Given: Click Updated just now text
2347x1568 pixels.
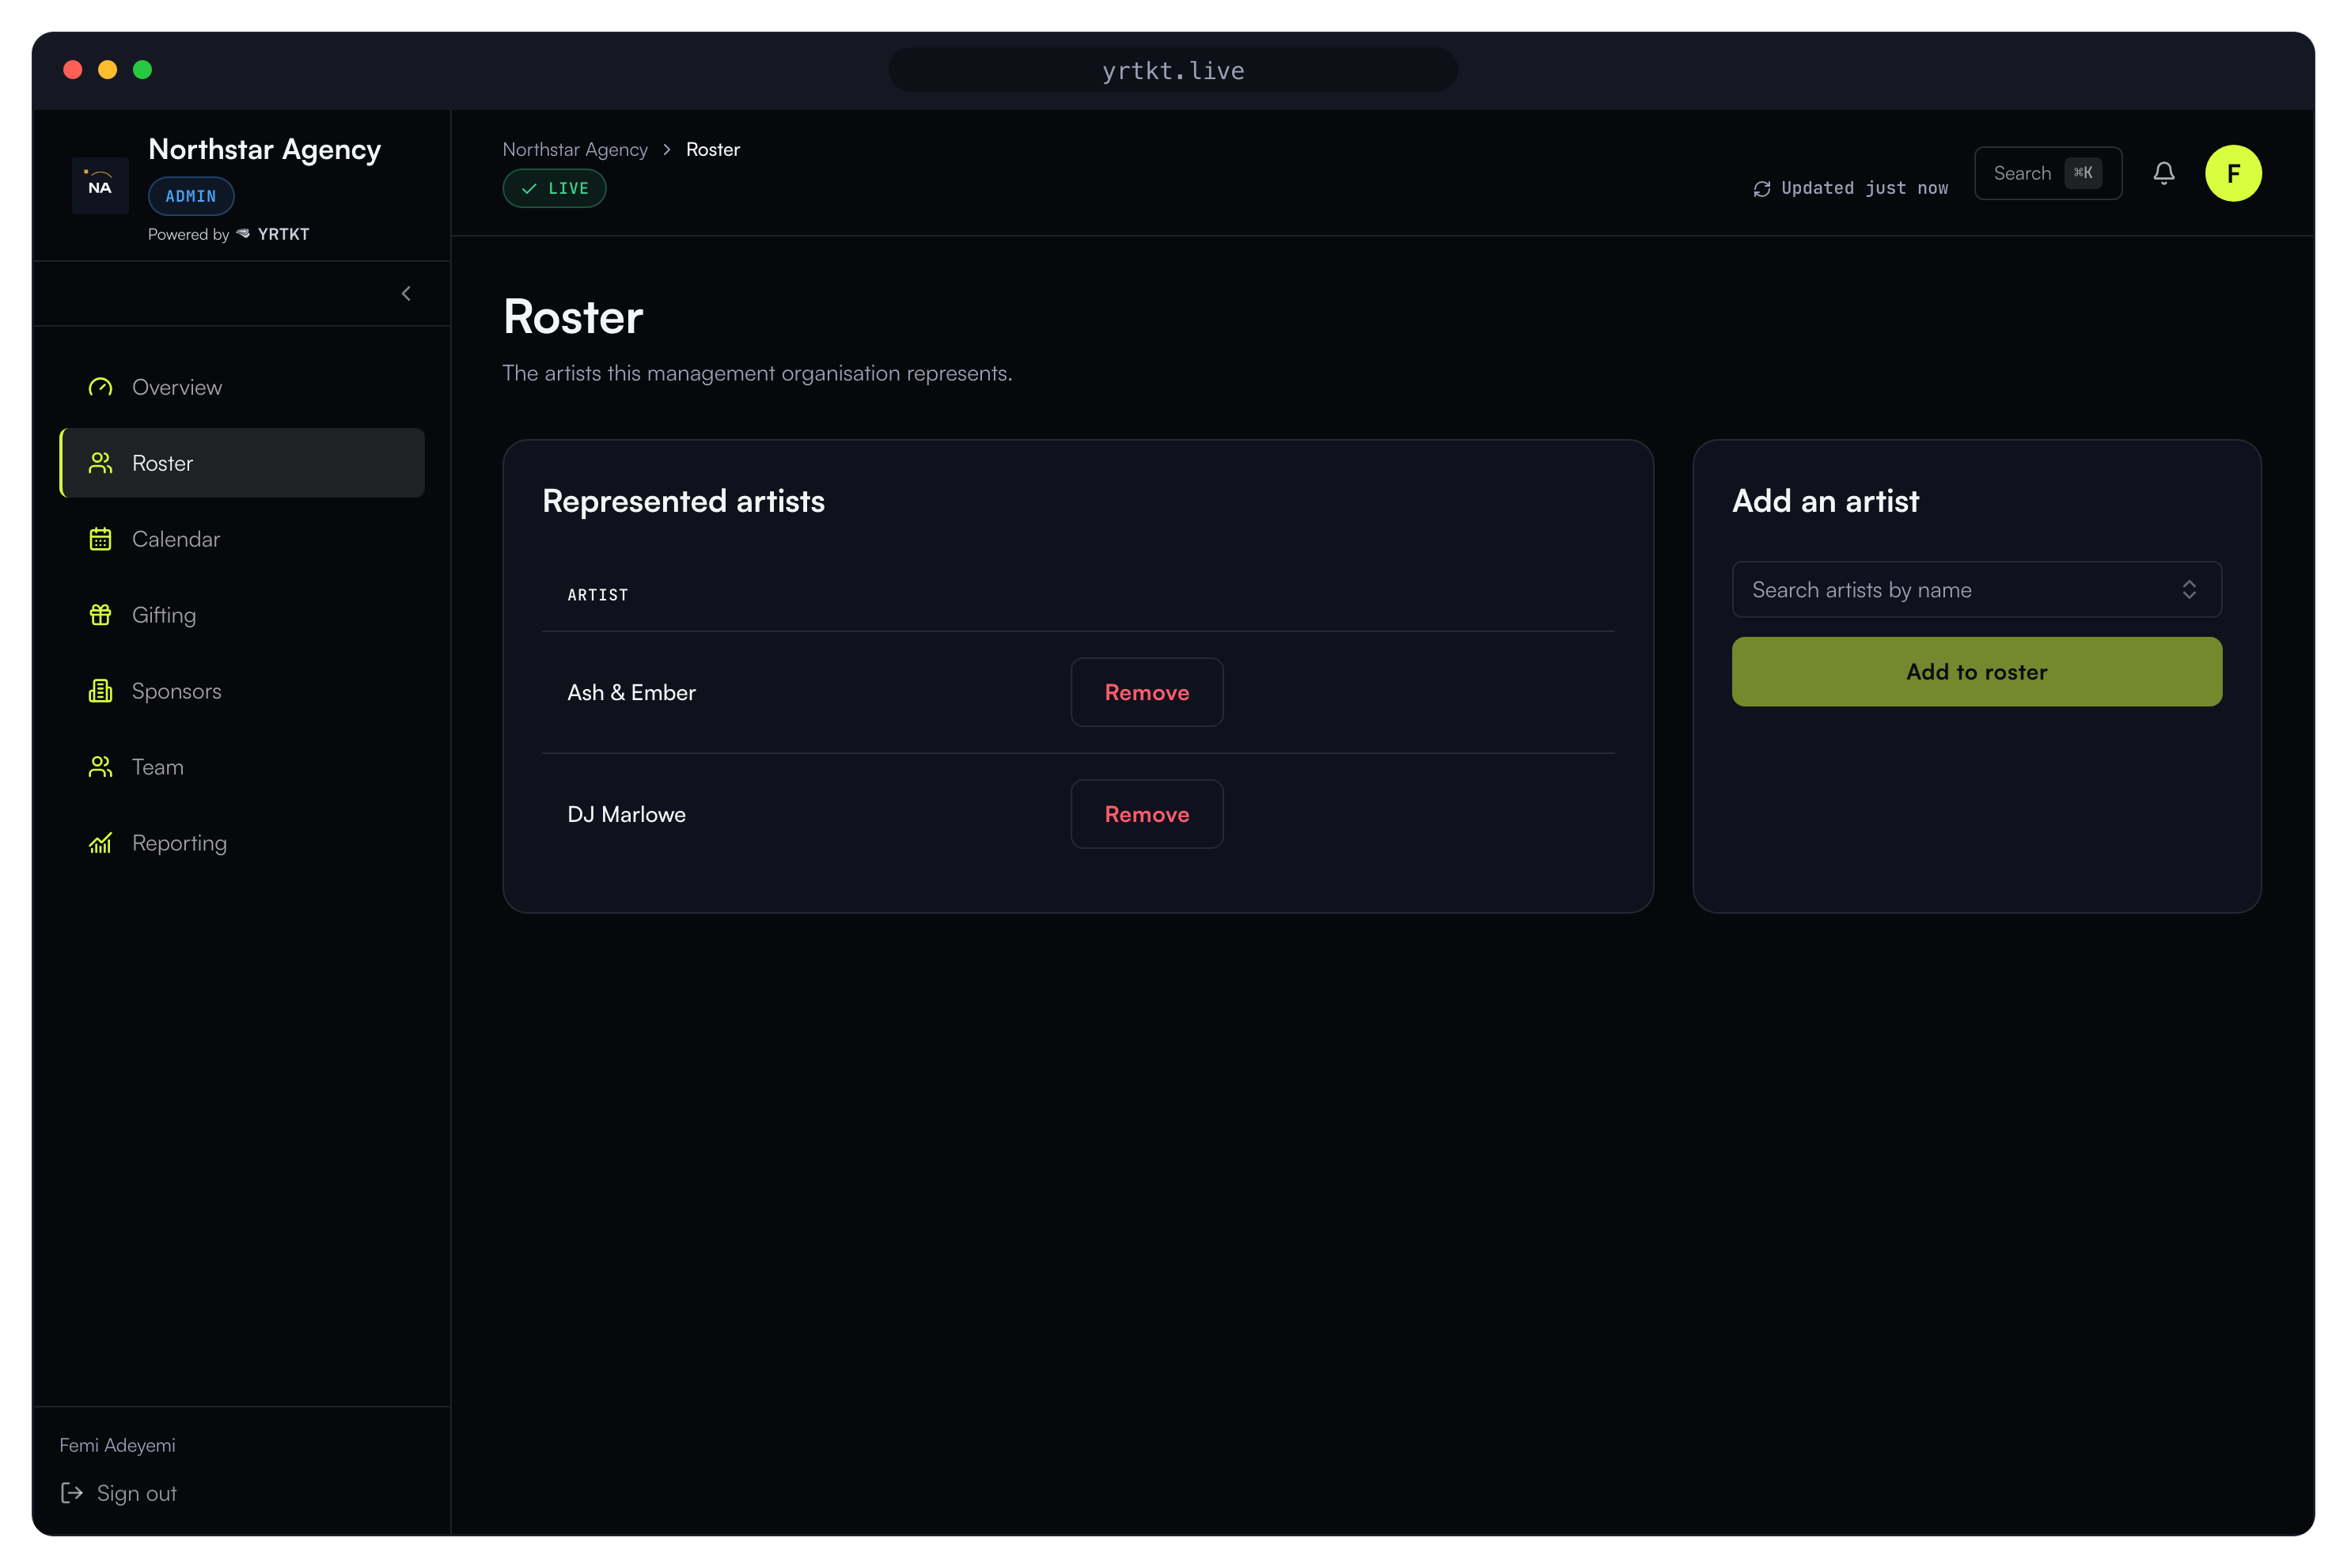Looking at the screenshot, I should coord(1864,188).
